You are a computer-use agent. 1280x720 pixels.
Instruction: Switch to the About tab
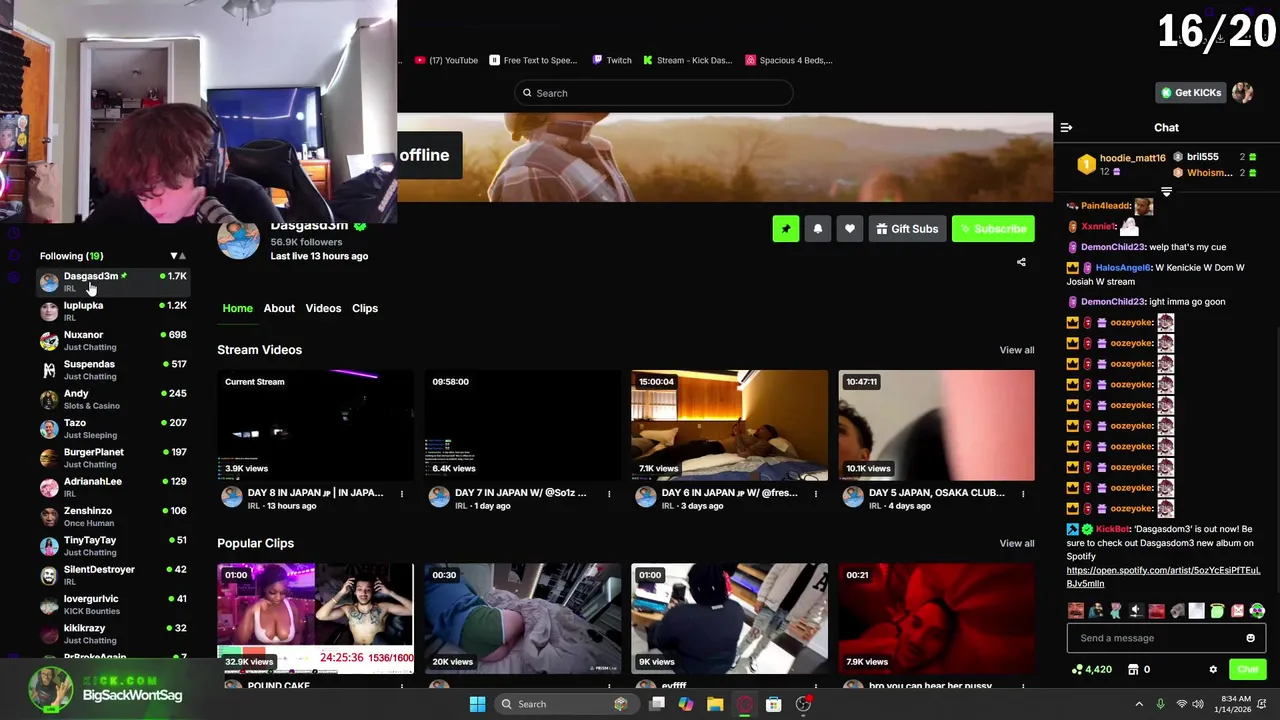(279, 308)
